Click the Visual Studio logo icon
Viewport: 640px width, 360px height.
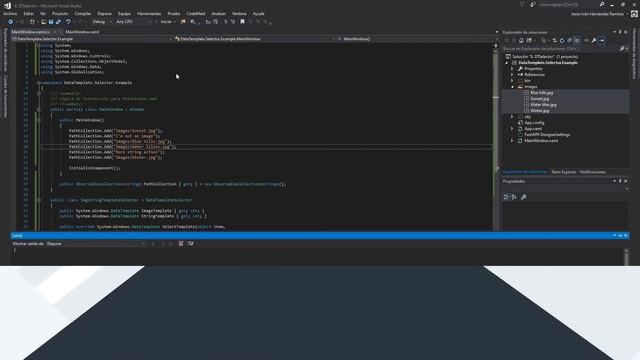(7, 5)
